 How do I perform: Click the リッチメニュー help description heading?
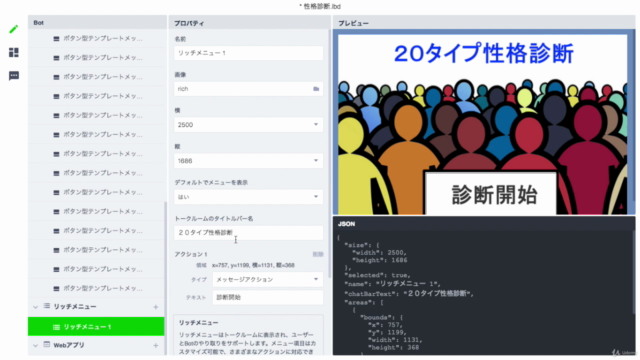tap(198, 322)
